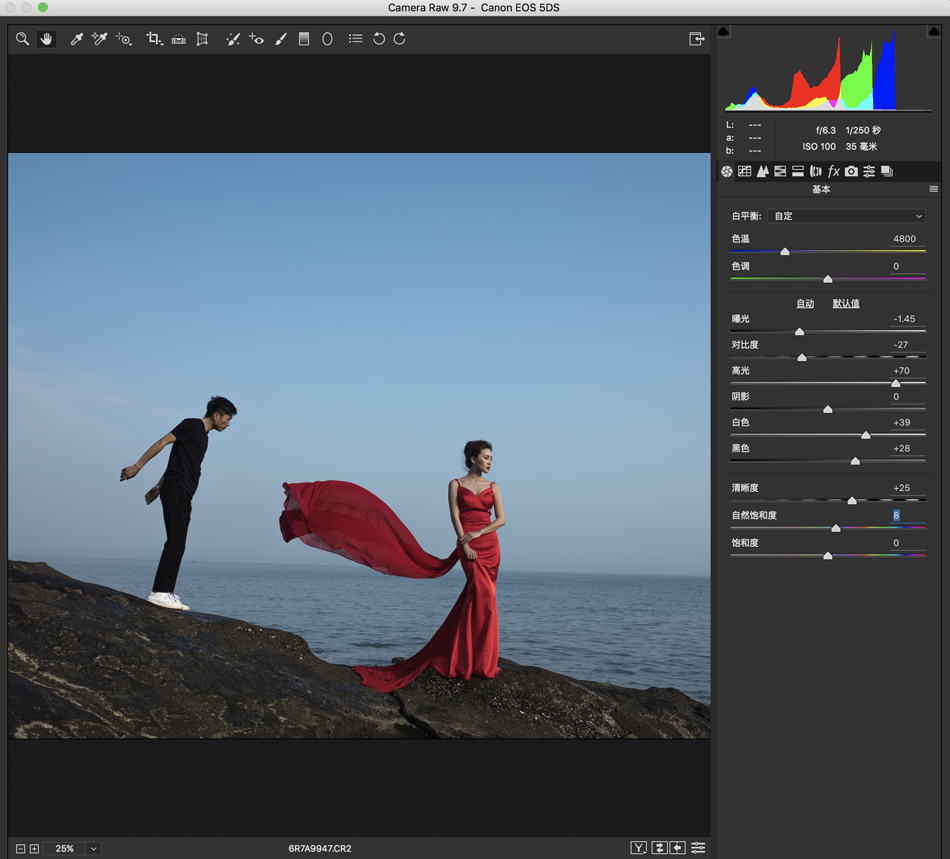Zoom in with the plus button

click(x=35, y=849)
